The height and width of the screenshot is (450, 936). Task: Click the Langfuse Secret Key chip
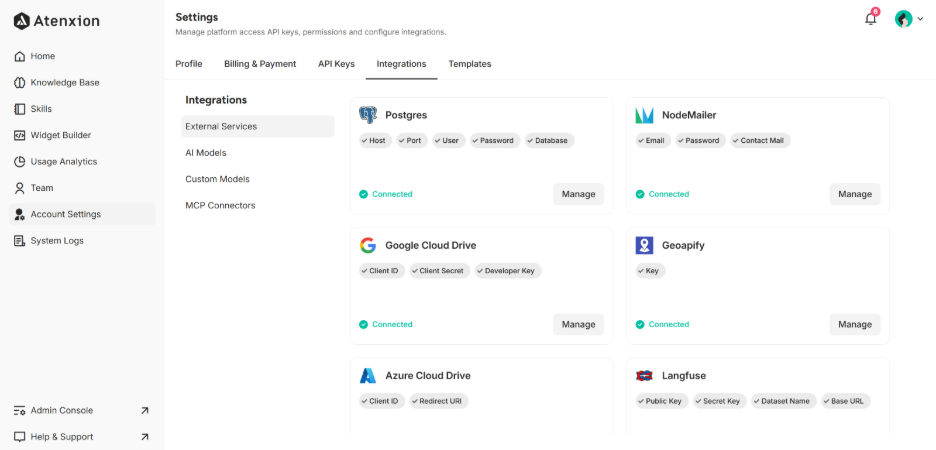(x=720, y=401)
